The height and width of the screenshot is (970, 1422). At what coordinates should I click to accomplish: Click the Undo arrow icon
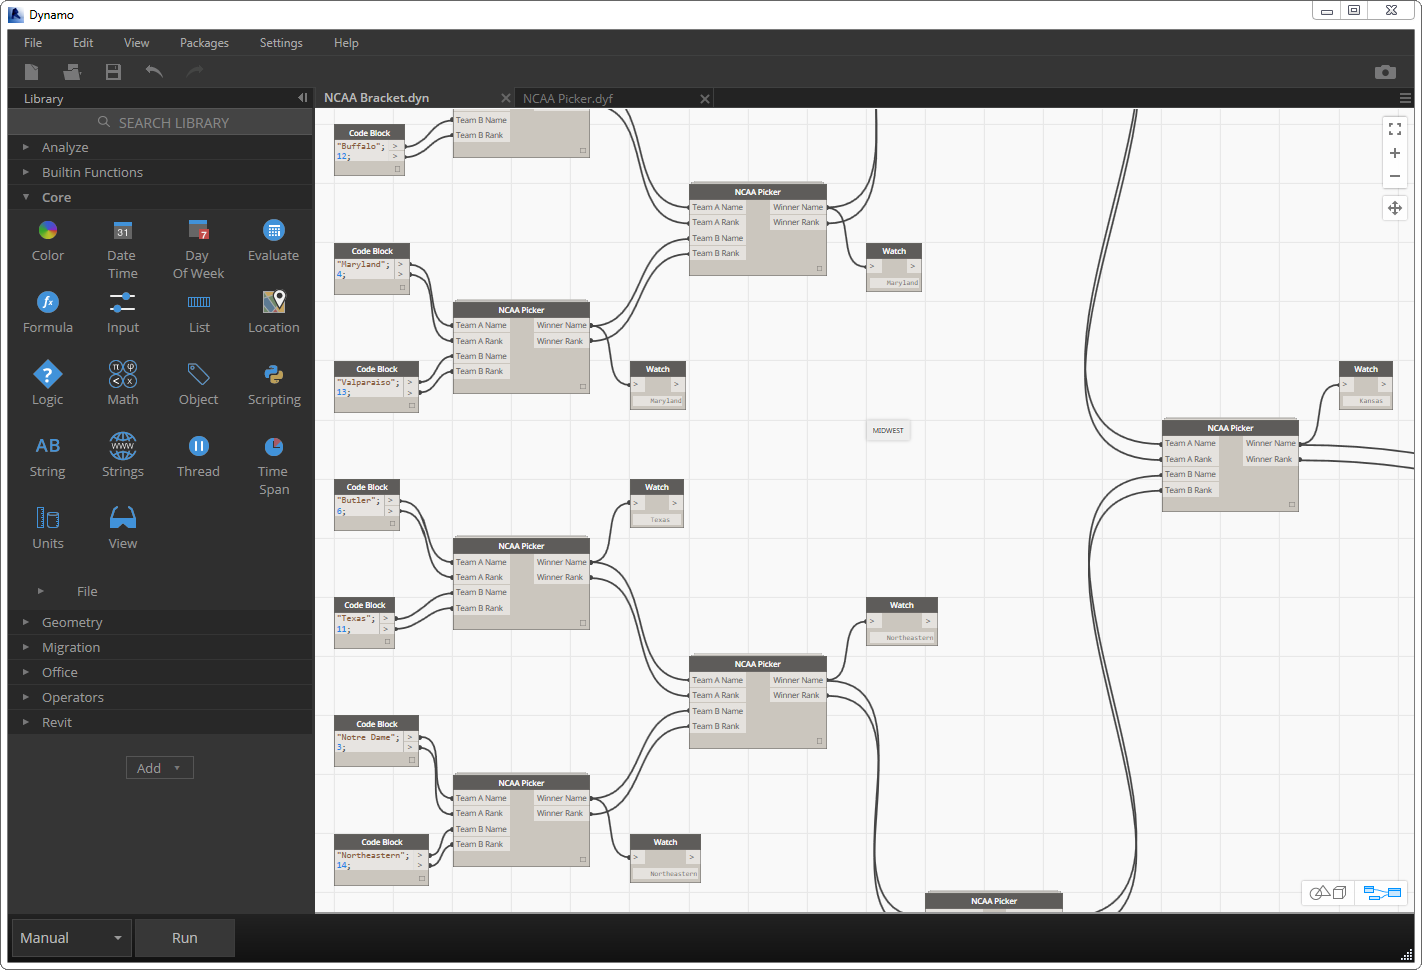154,71
